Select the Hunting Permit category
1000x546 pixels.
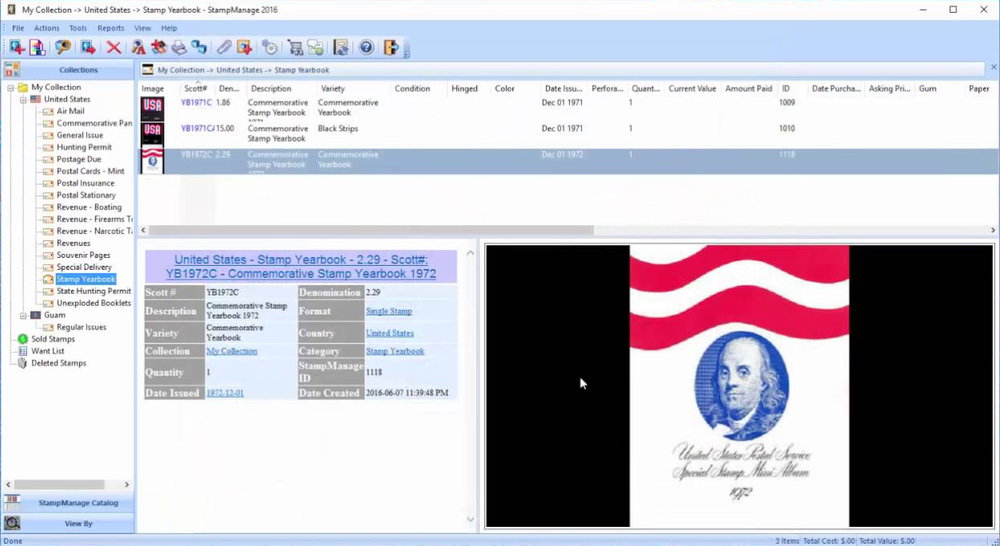tap(84, 147)
